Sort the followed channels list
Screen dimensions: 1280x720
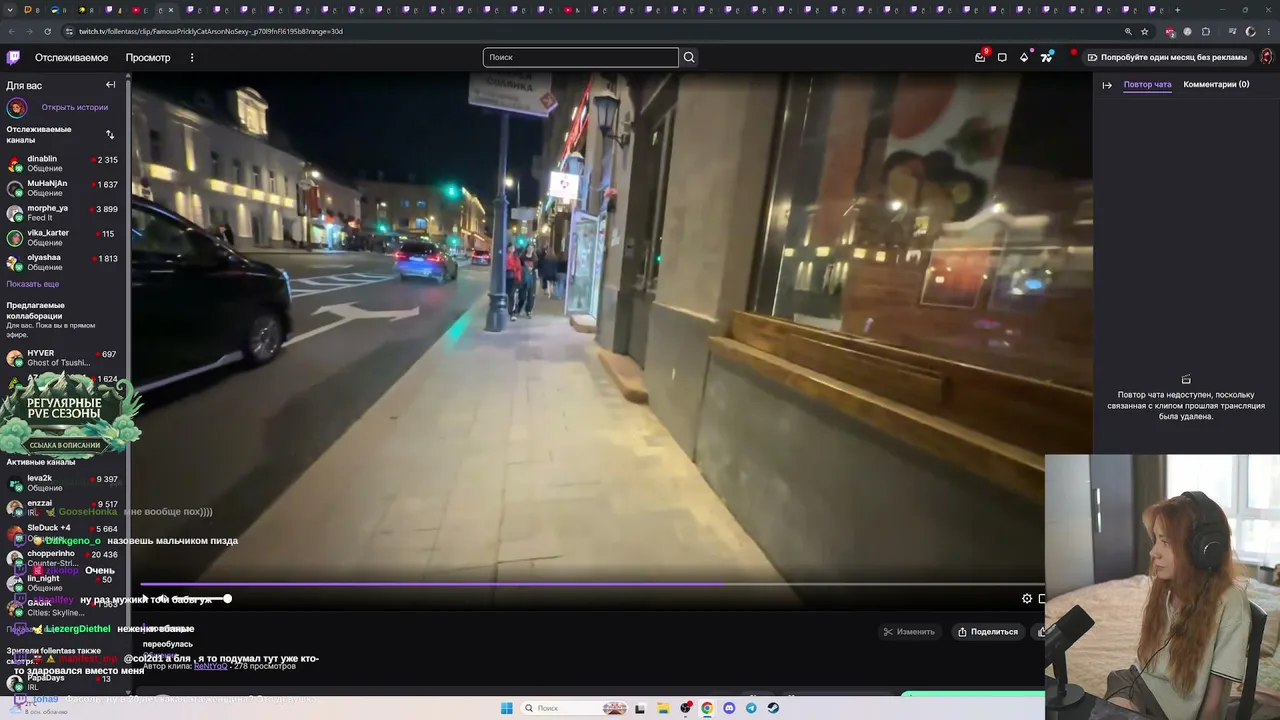[110, 134]
